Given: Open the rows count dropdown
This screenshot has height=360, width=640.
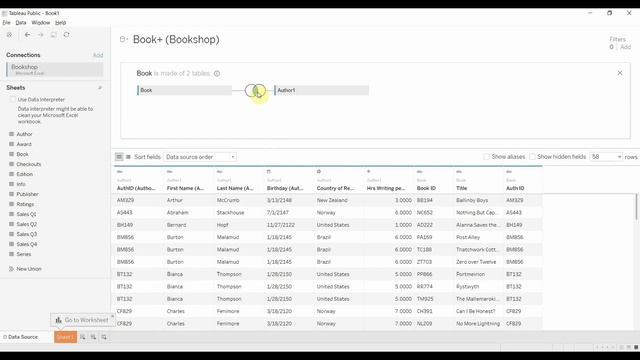Looking at the screenshot, I should 606,157.
